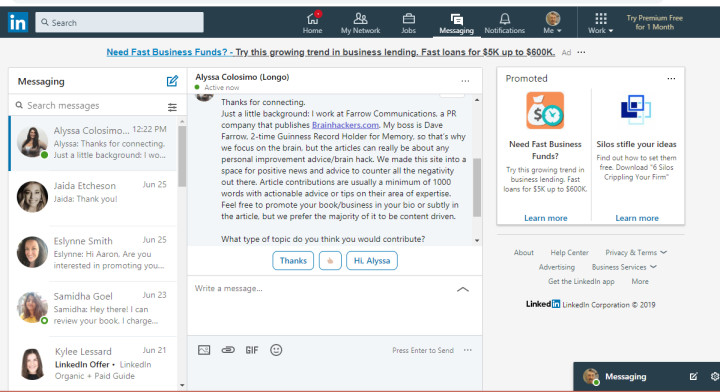The image size is (720, 392).
Task: Open the Help Center footer link
Action: (569, 252)
